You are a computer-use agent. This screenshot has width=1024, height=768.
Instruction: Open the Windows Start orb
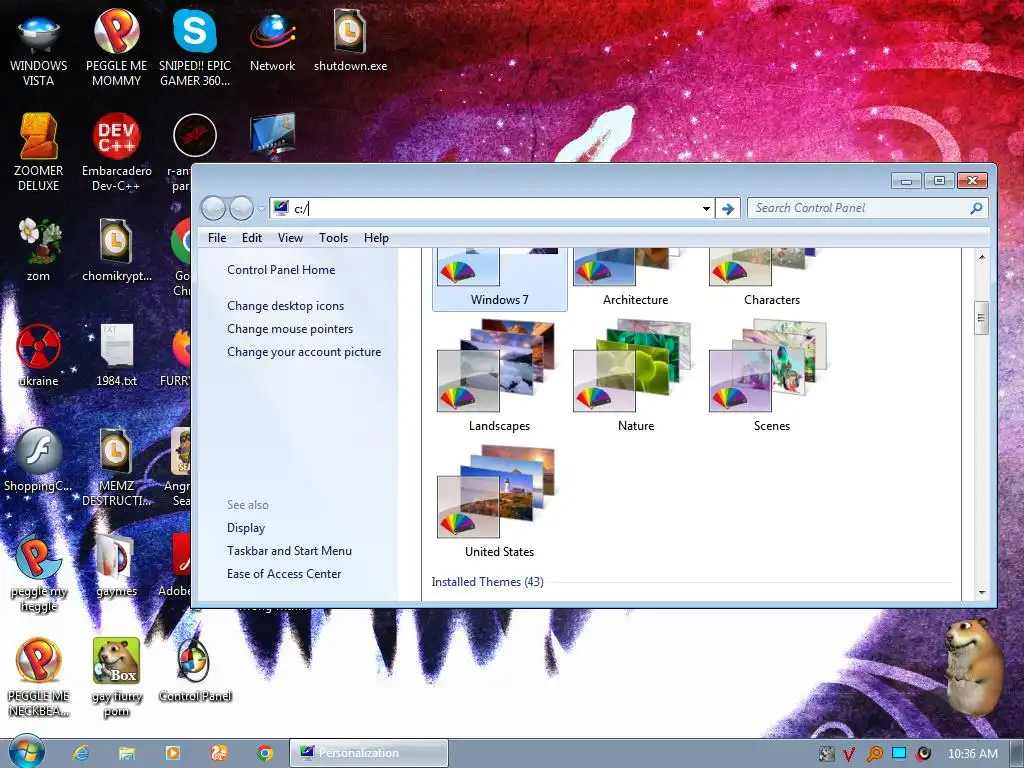pos(25,752)
